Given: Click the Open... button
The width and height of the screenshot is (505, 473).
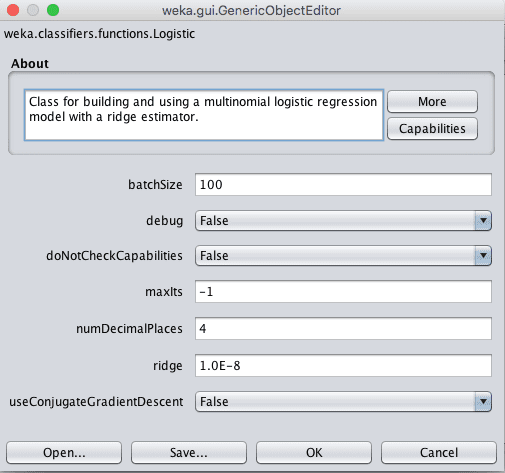Looking at the screenshot, I should (x=64, y=453).
